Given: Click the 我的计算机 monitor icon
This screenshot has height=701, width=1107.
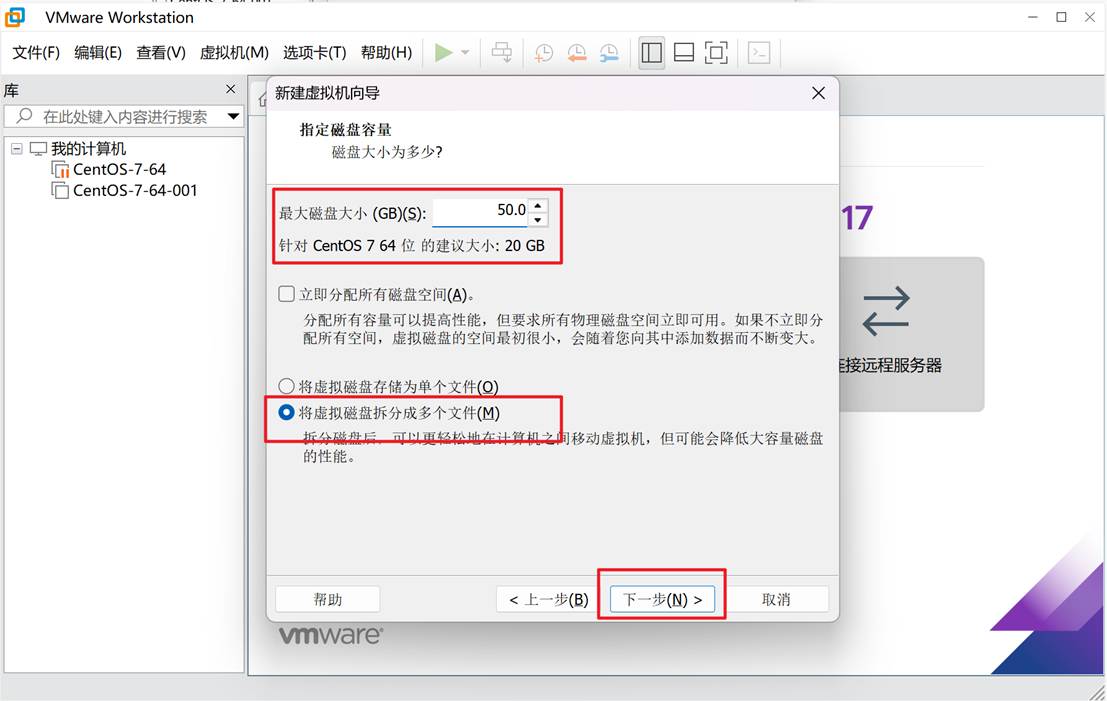Looking at the screenshot, I should pos(38,149).
